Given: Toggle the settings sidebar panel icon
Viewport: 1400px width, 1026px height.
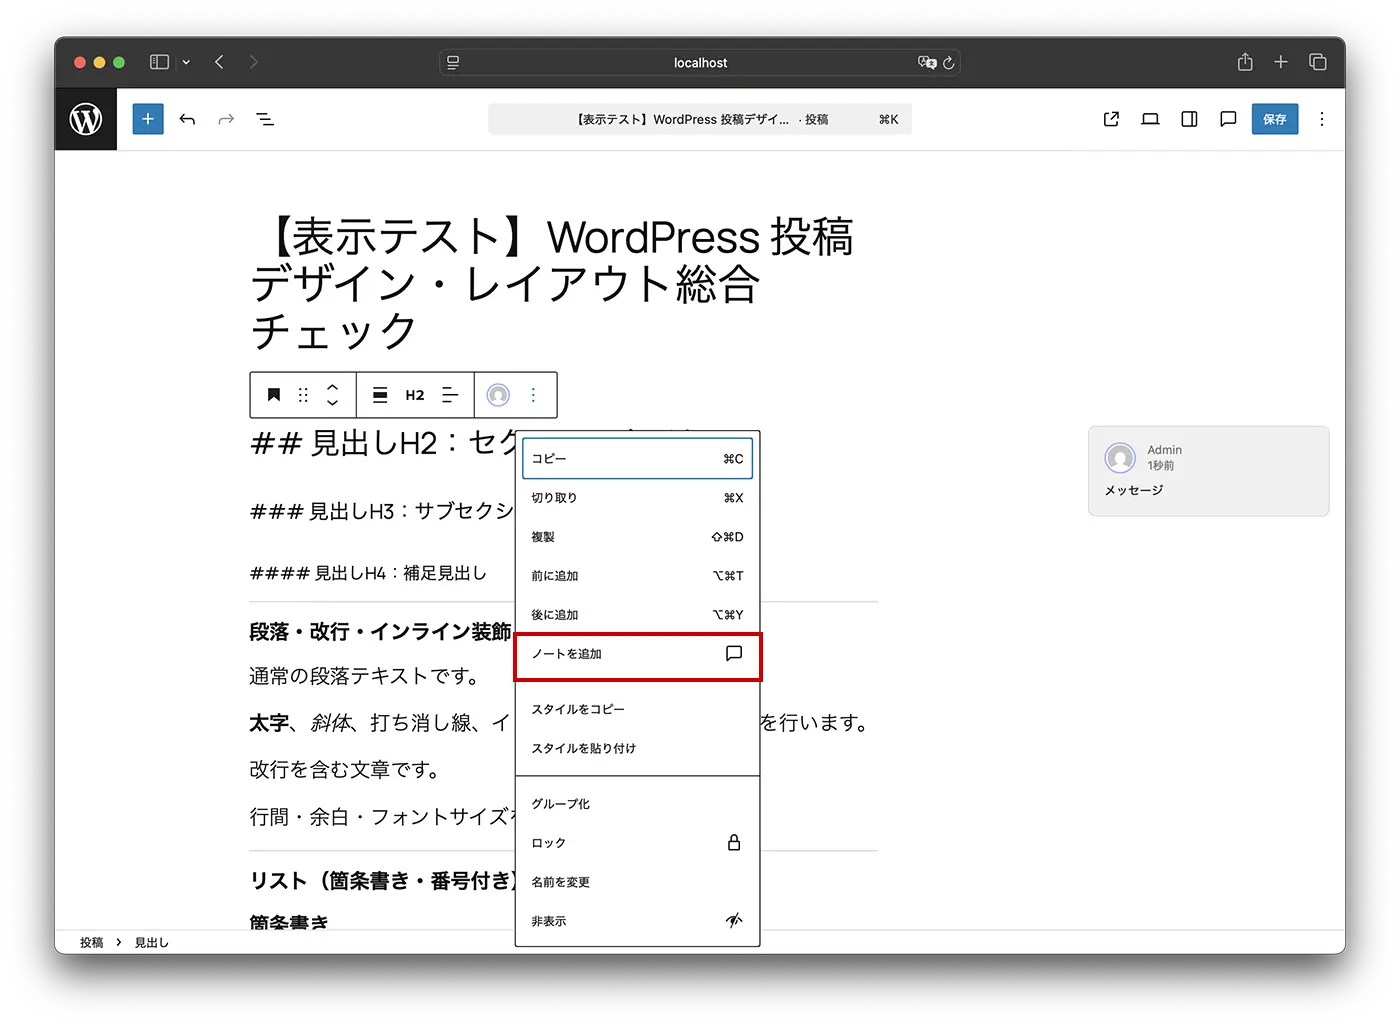Looking at the screenshot, I should coord(1188,119).
